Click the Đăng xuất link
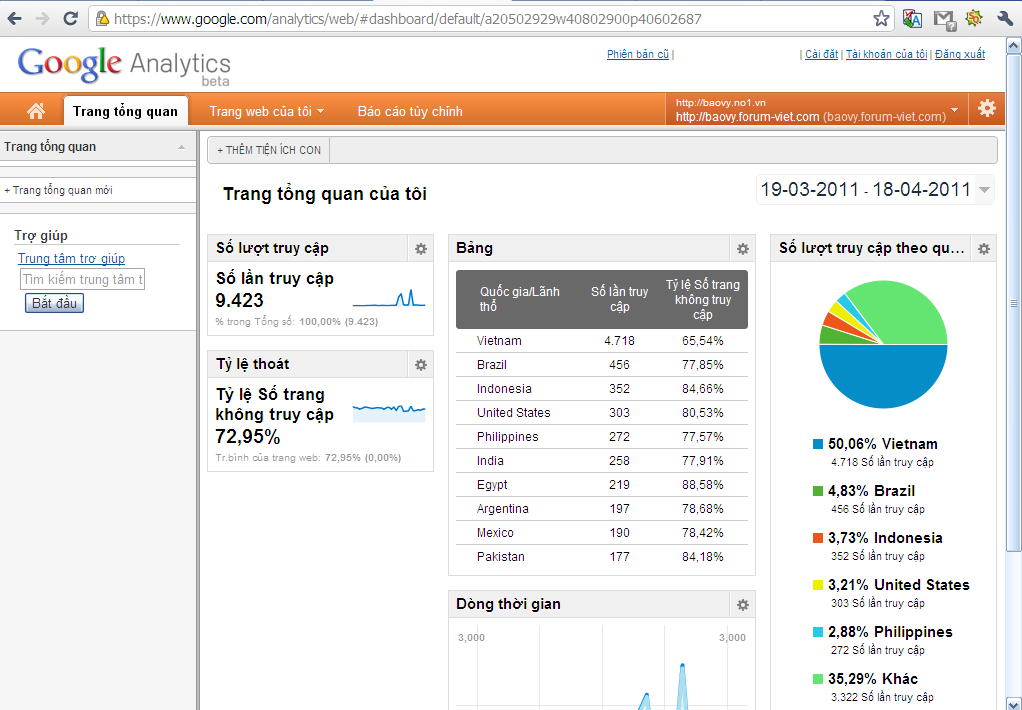Image resolution: width=1022 pixels, height=710 pixels. [x=959, y=54]
